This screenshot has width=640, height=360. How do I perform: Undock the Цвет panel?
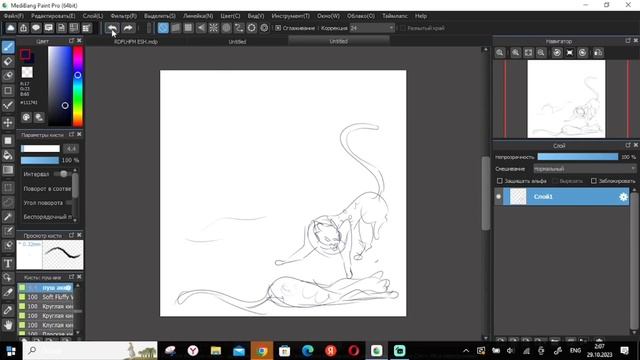tap(71, 41)
